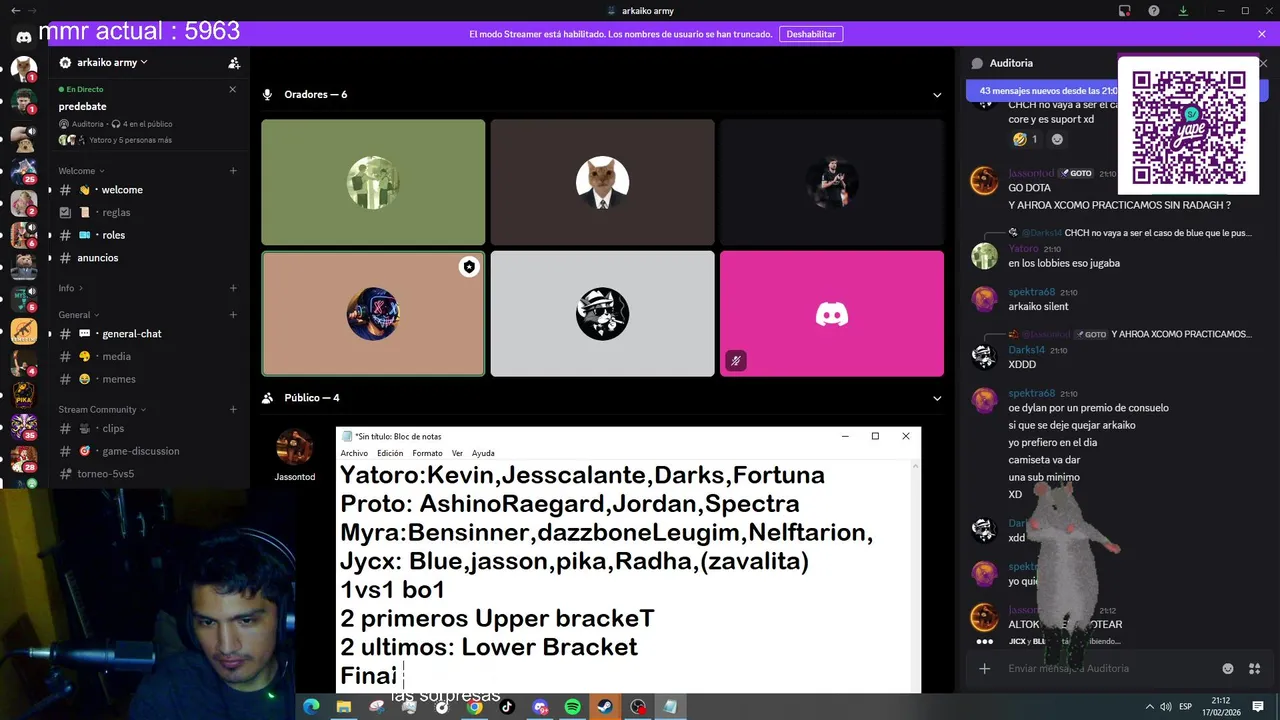Click Deshabilitar to turn off streamer mode

(x=811, y=34)
